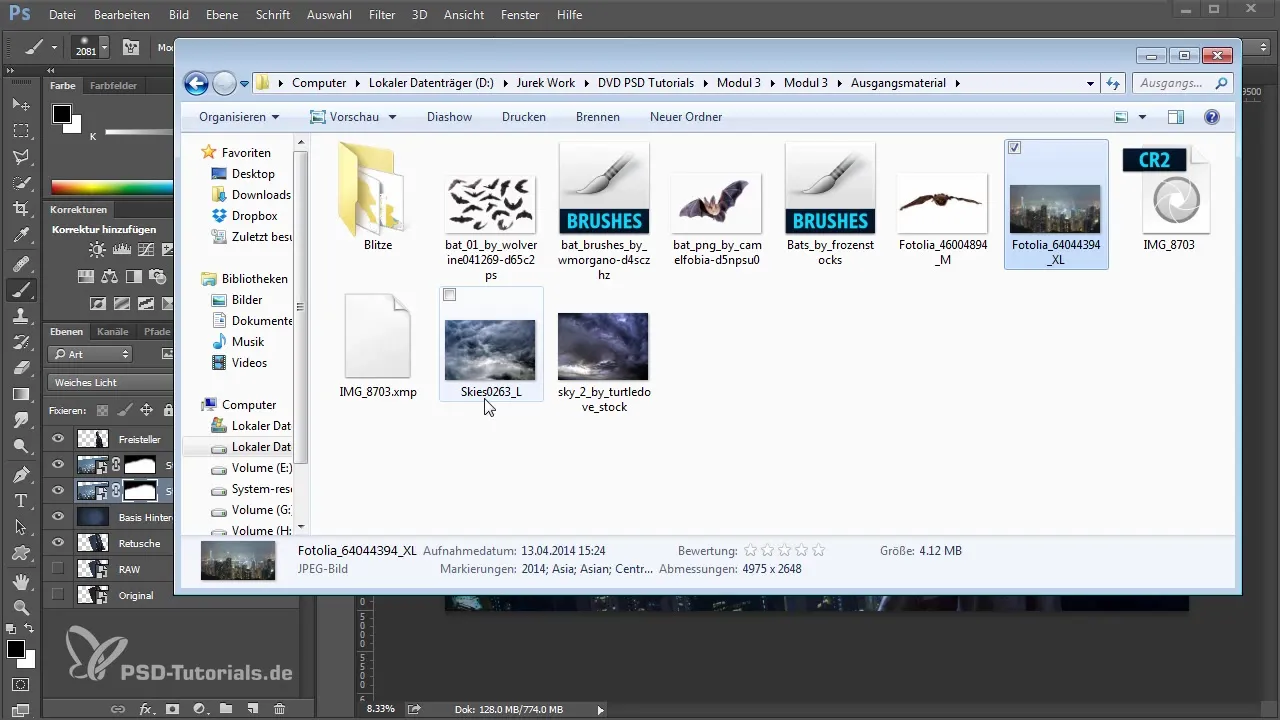
Task: Hide the Freisteller layer
Action: 58,439
